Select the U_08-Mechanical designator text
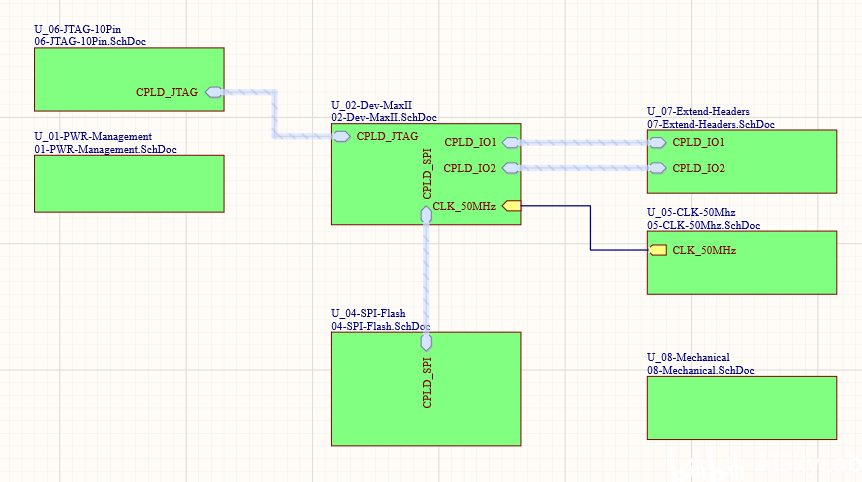 point(688,357)
